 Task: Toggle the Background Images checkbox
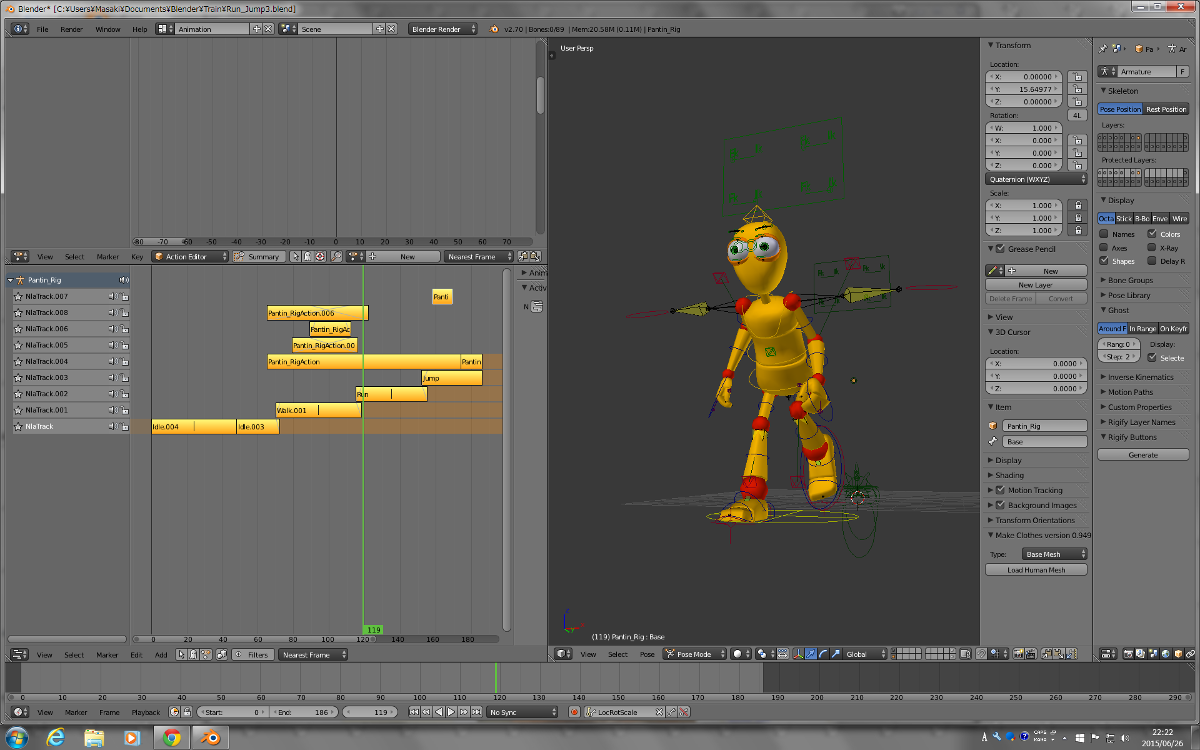pos(1000,505)
